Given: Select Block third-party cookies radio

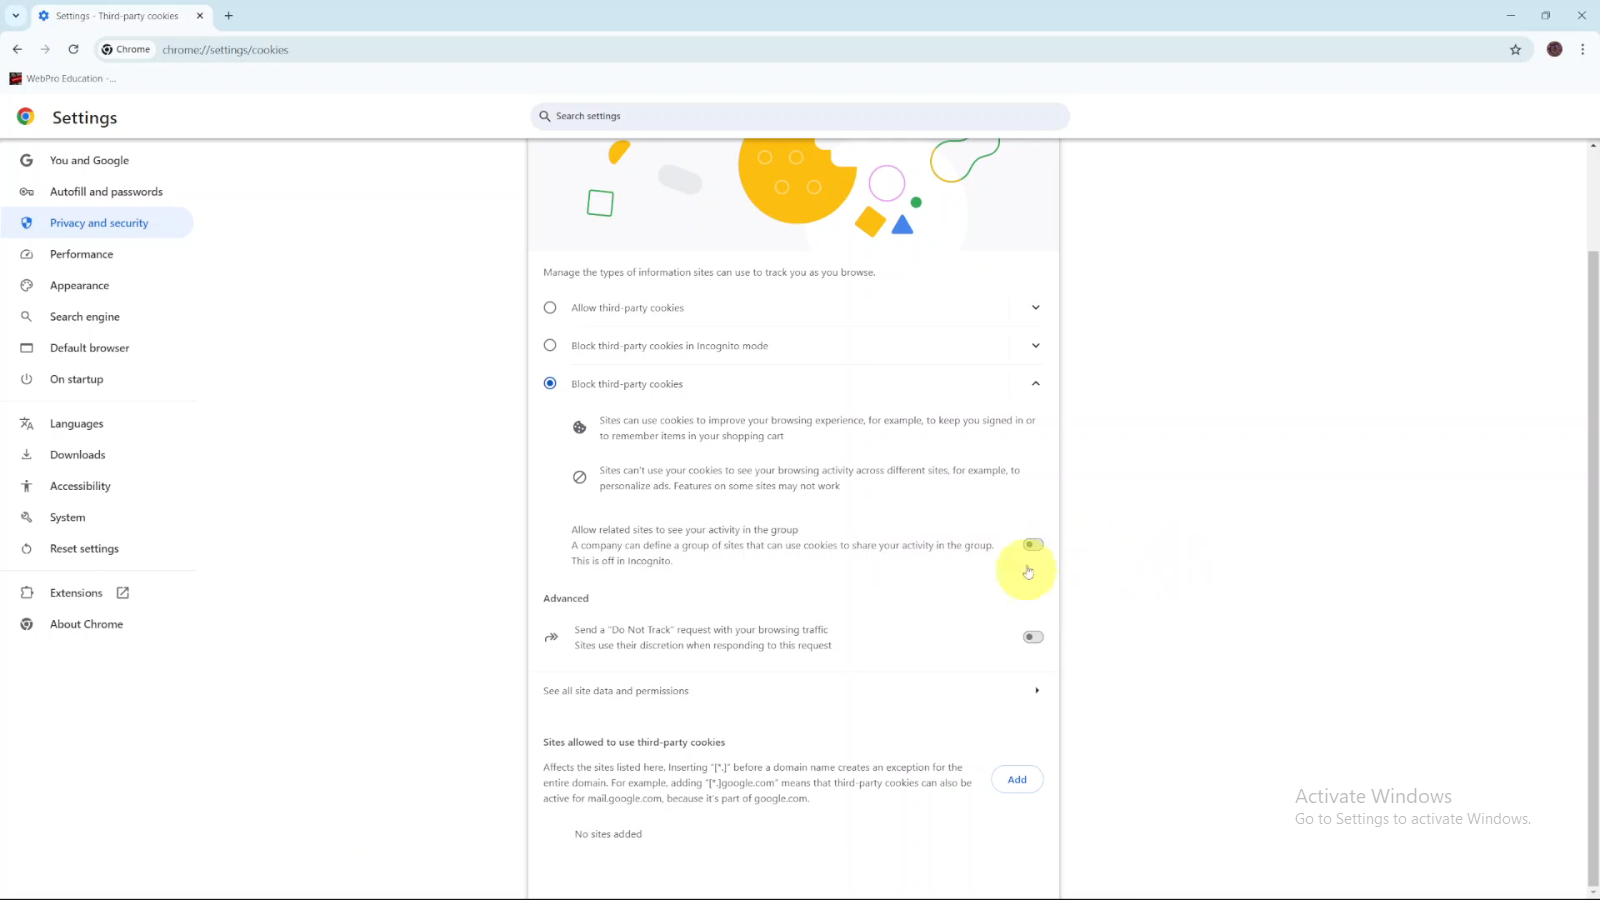Looking at the screenshot, I should coord(550,384).
